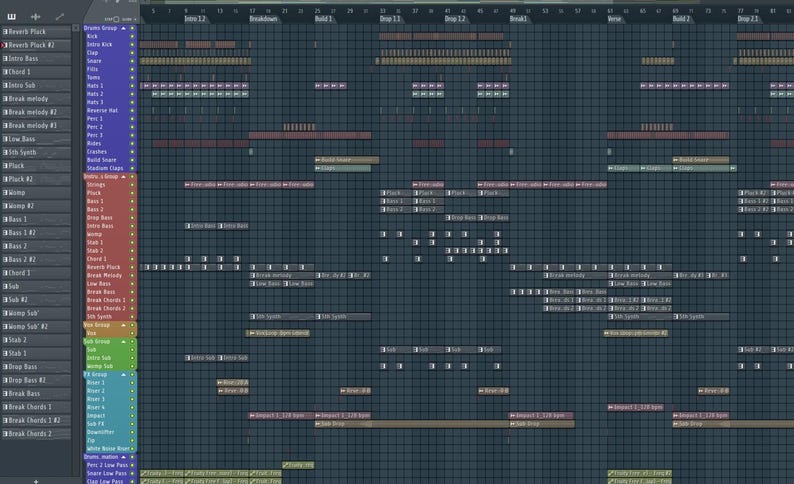Viewport: 794px width, 484px height.
Task: Collapse the Sub Group
Action: [x=123, y=342]
